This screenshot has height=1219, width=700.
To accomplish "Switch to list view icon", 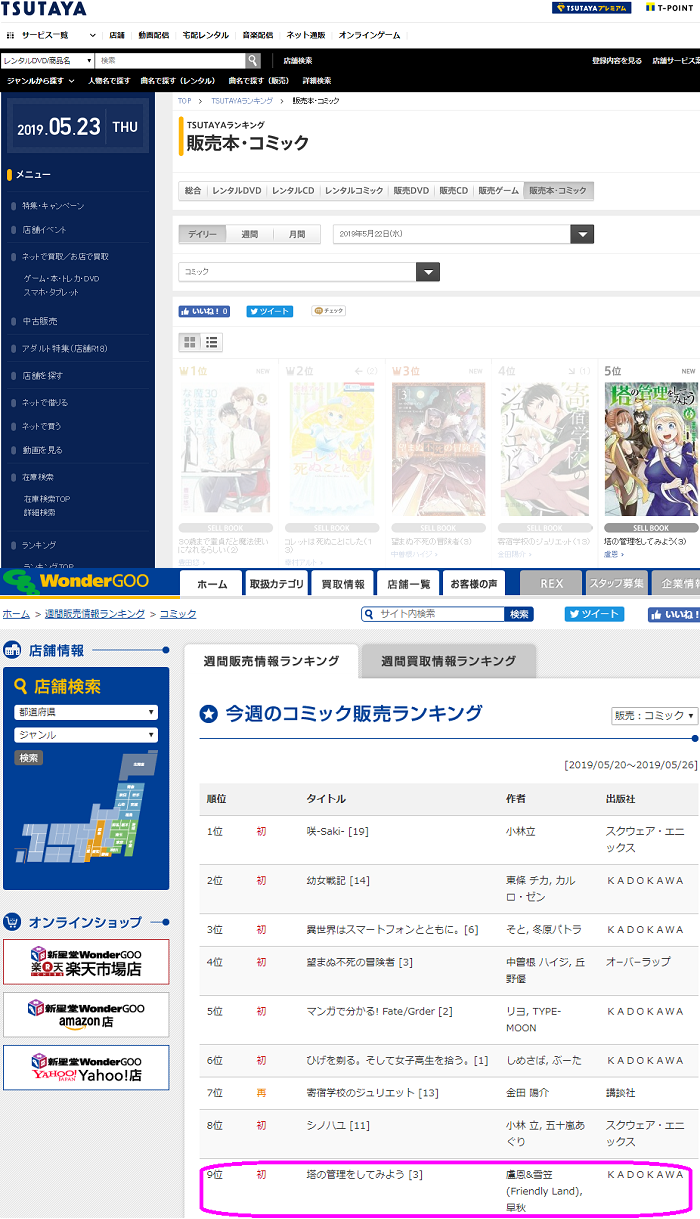I will coord(211,342).
